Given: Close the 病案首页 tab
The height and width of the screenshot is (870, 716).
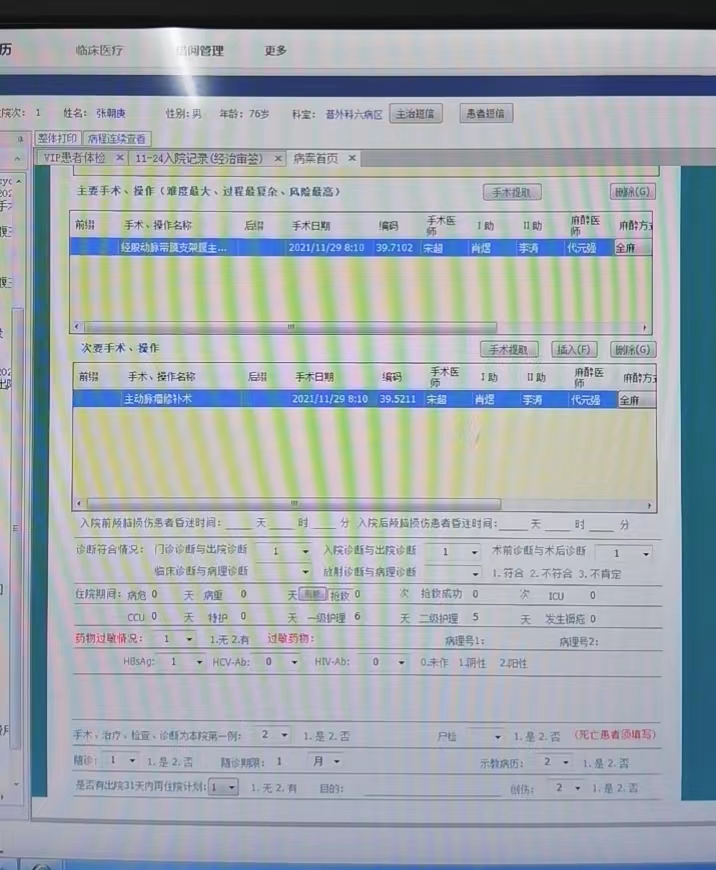Looking at the screenshot, I should [x=352, y=158].
